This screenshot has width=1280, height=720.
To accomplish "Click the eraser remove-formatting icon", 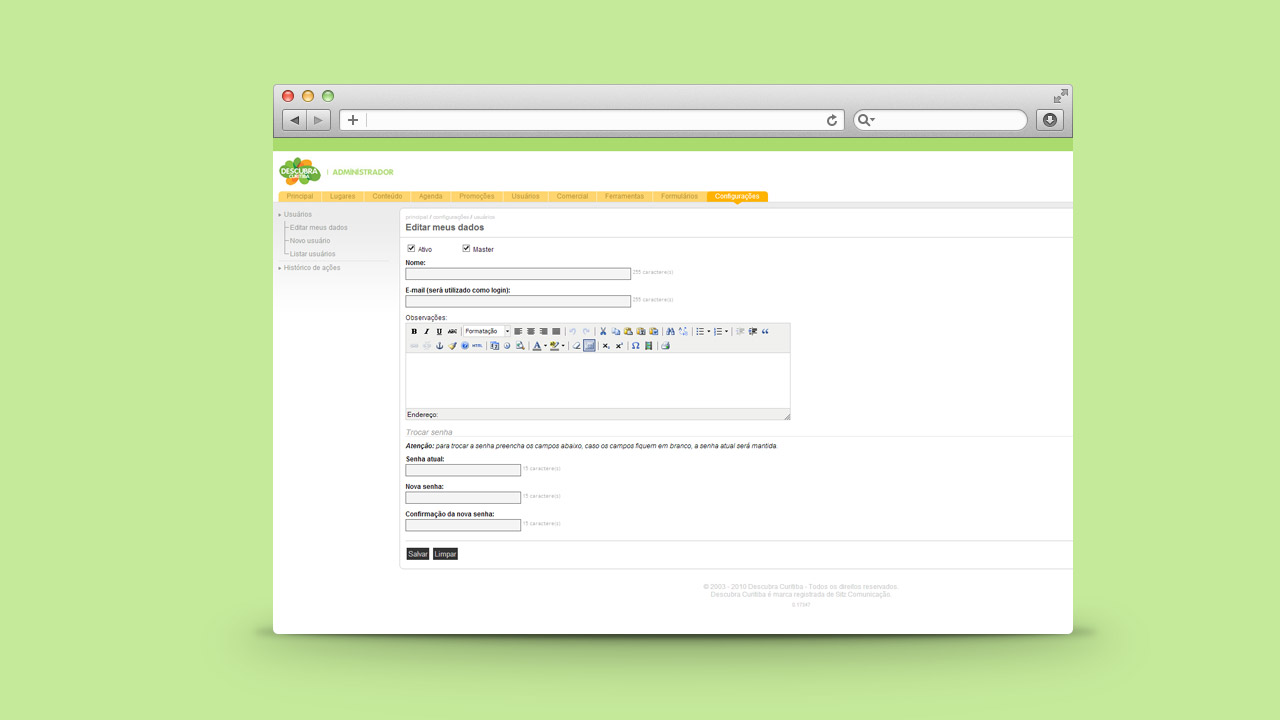I will 576,346.
